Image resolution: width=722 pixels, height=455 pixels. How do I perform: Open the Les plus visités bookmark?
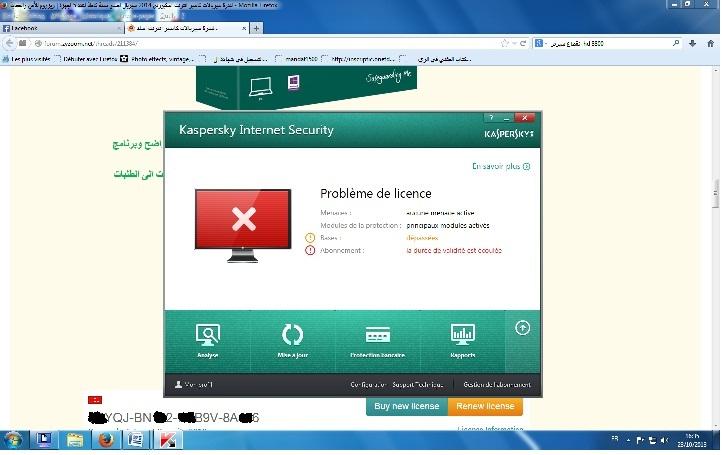[x=26, y=59]
